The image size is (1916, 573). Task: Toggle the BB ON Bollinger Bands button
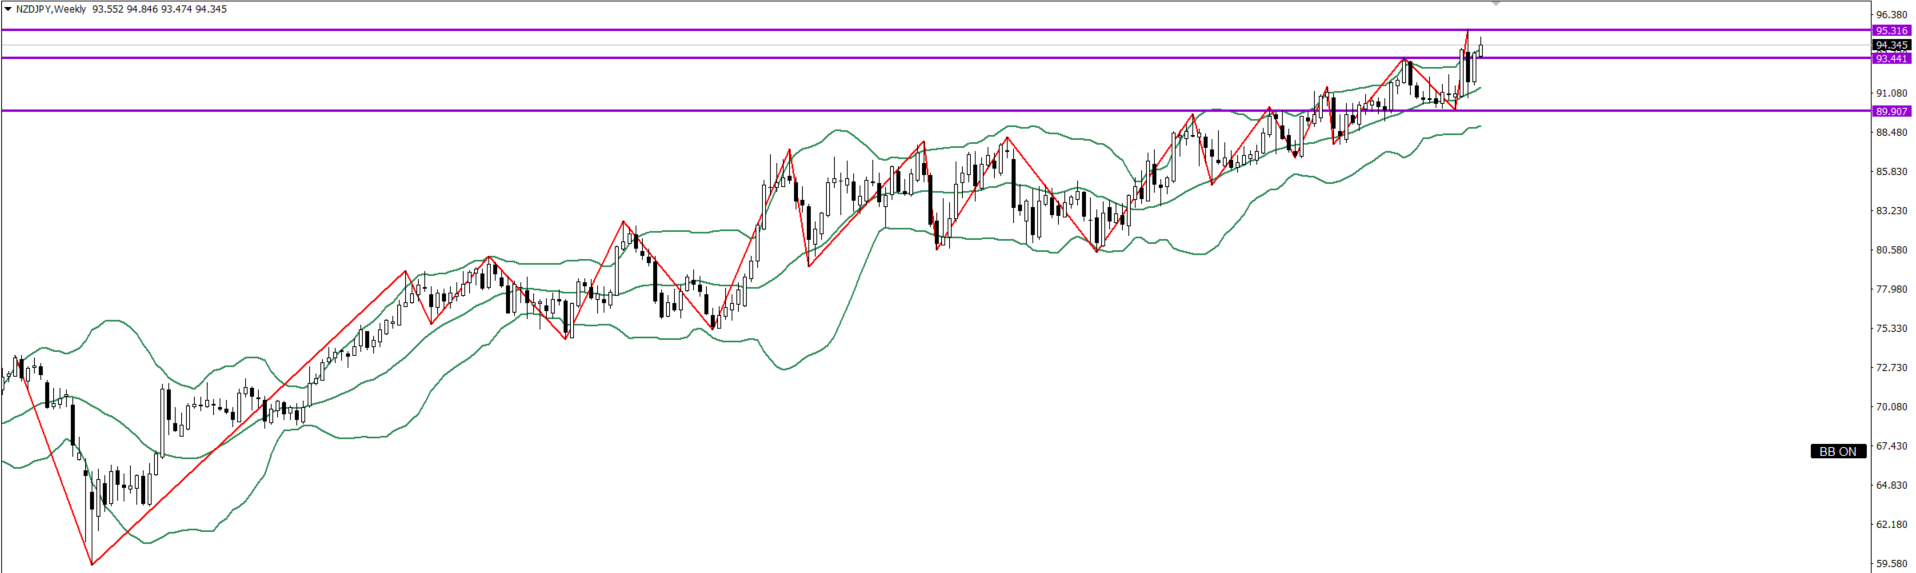coord(1837,452)
